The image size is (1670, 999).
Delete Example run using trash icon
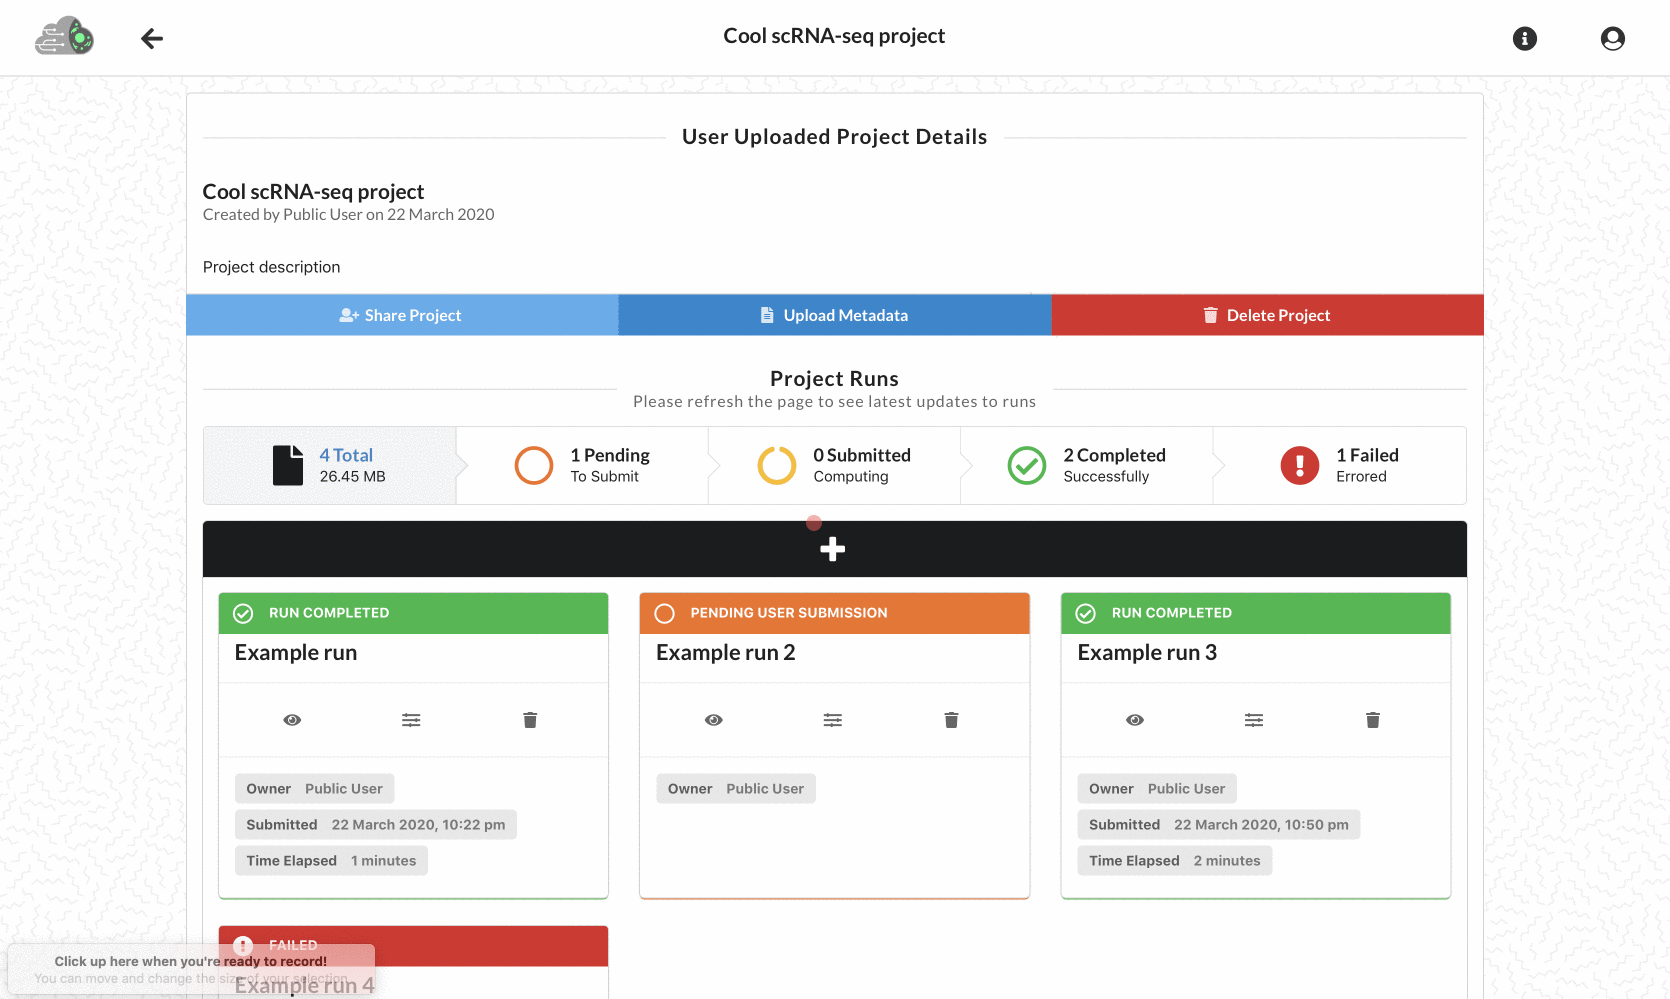[530, 720]
